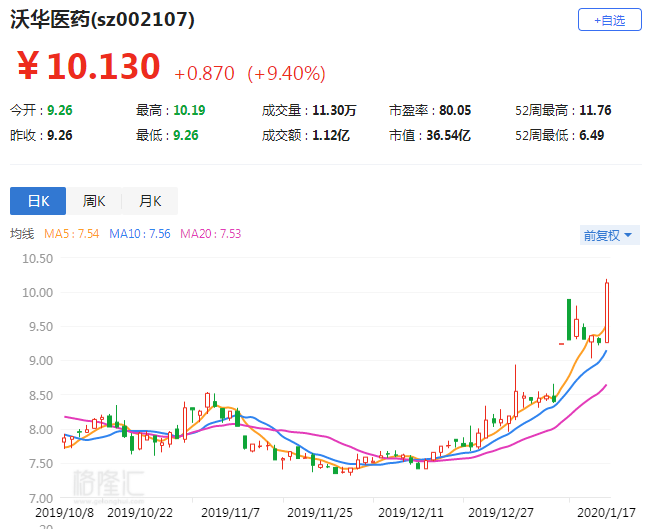Add stock to watchlist with +自选 button
The height and width of the screenshot is (529, 650).
tap(609, 19)
